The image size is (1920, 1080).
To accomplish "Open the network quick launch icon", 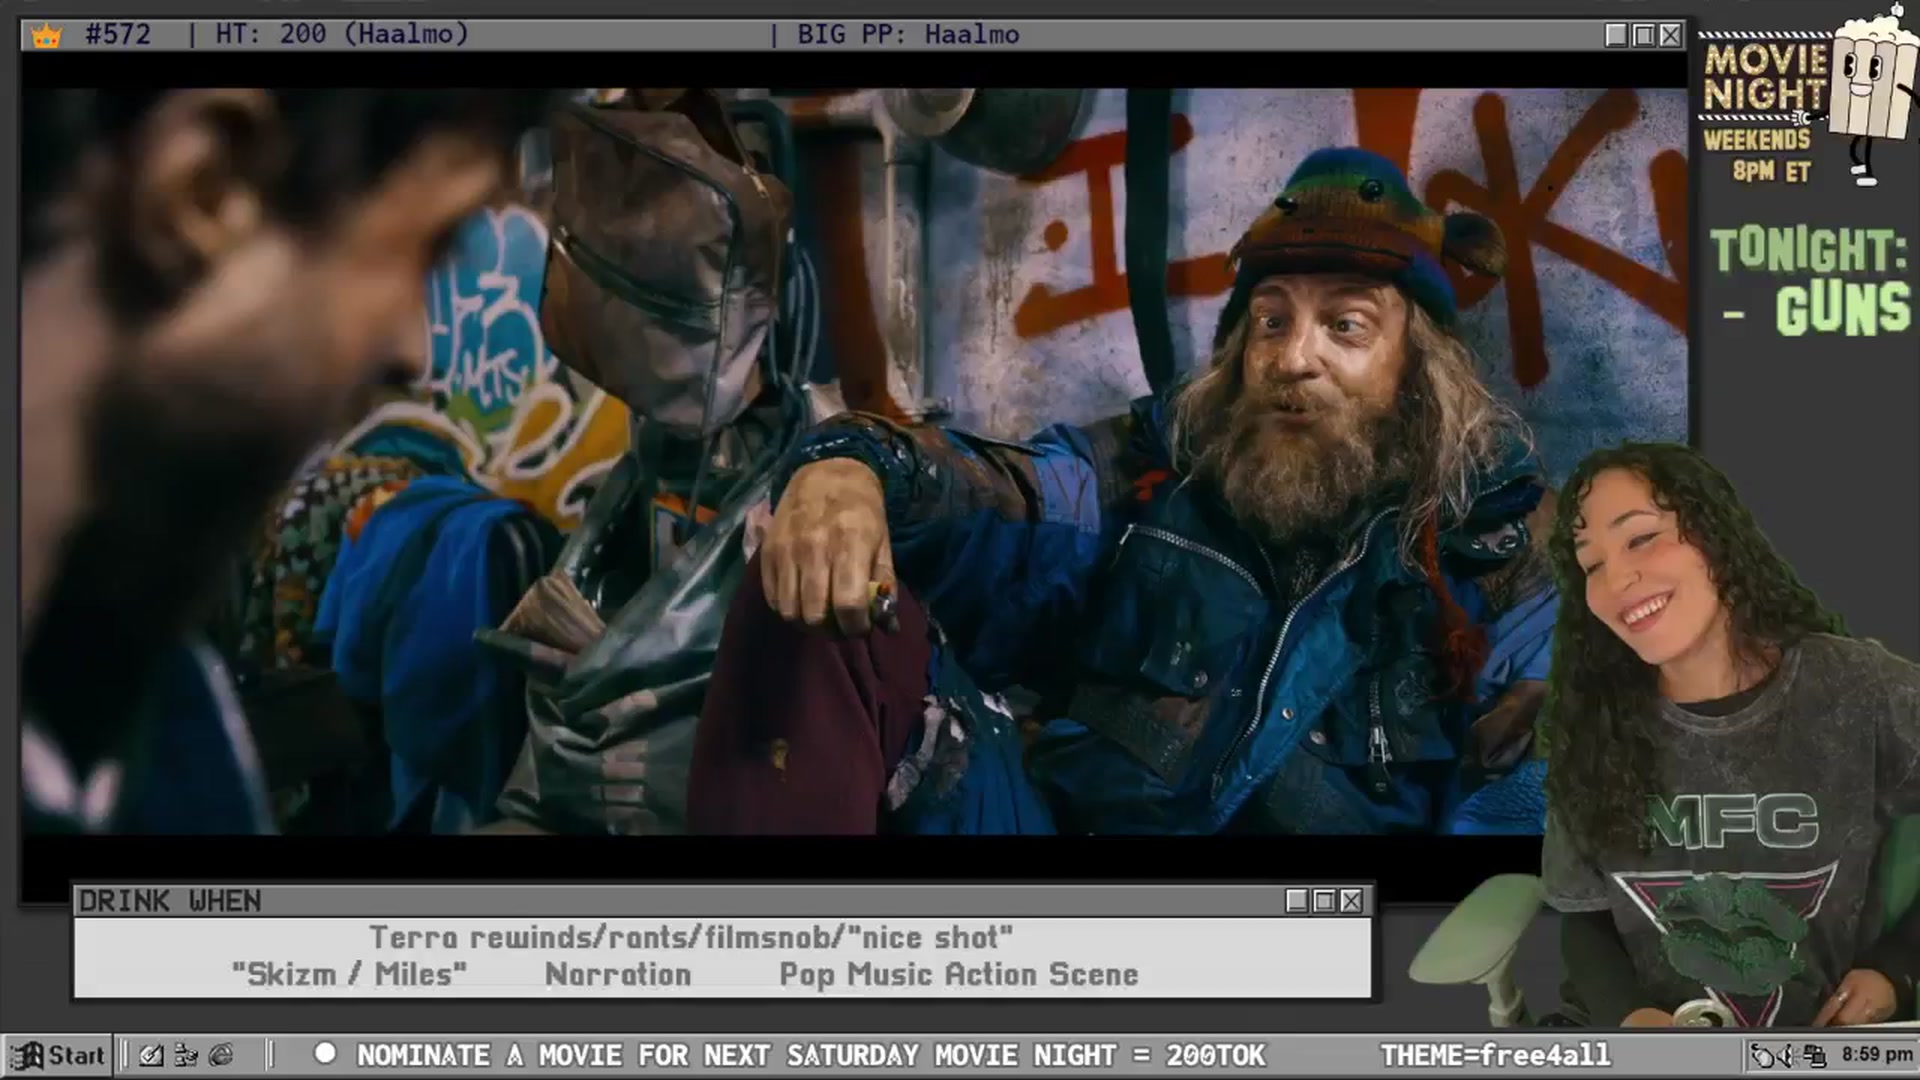I will 186,1055.
